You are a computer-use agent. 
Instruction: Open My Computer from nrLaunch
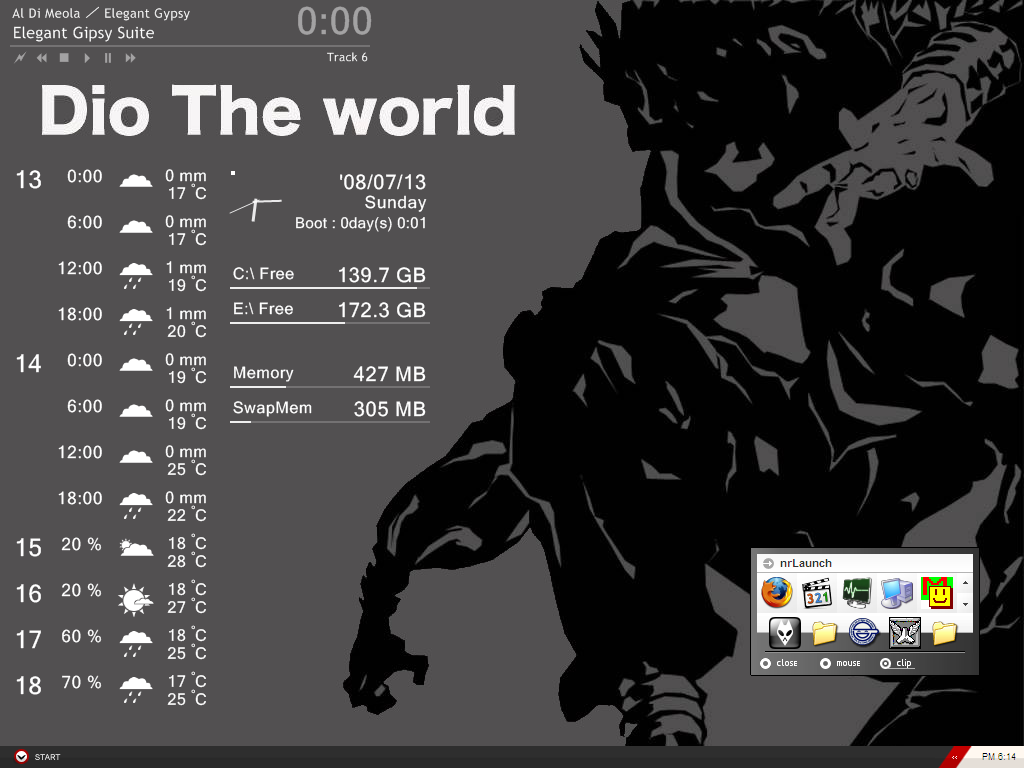click(897, 593)
